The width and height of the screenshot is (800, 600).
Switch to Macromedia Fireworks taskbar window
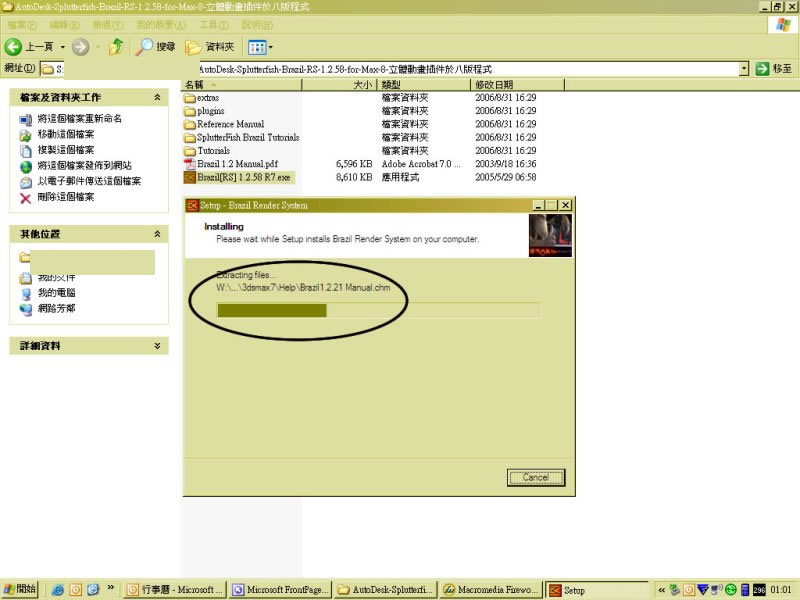pos(491,590)
